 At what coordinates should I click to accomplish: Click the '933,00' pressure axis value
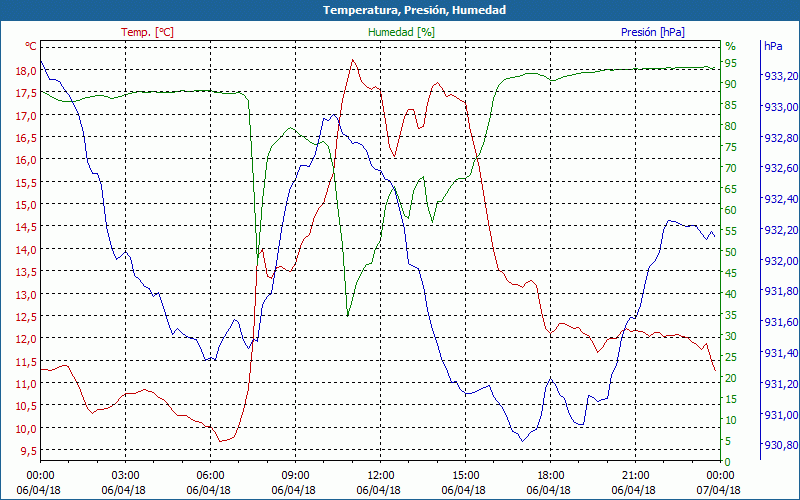tap(781, 107)
